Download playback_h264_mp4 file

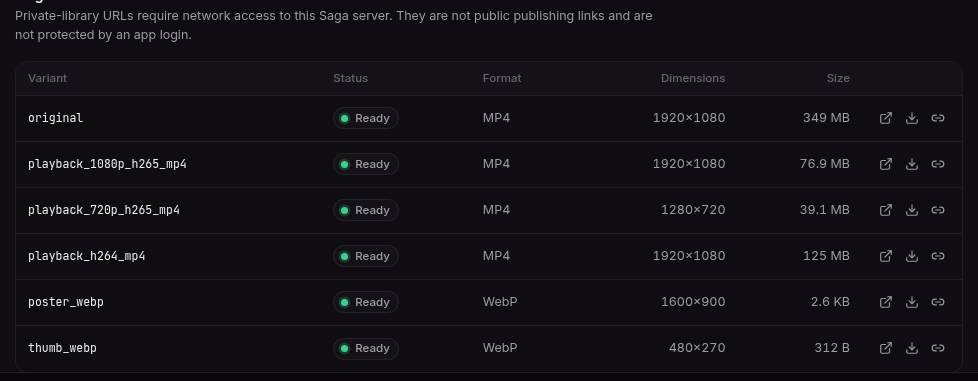pyautogui.click(x=912, y=256)
